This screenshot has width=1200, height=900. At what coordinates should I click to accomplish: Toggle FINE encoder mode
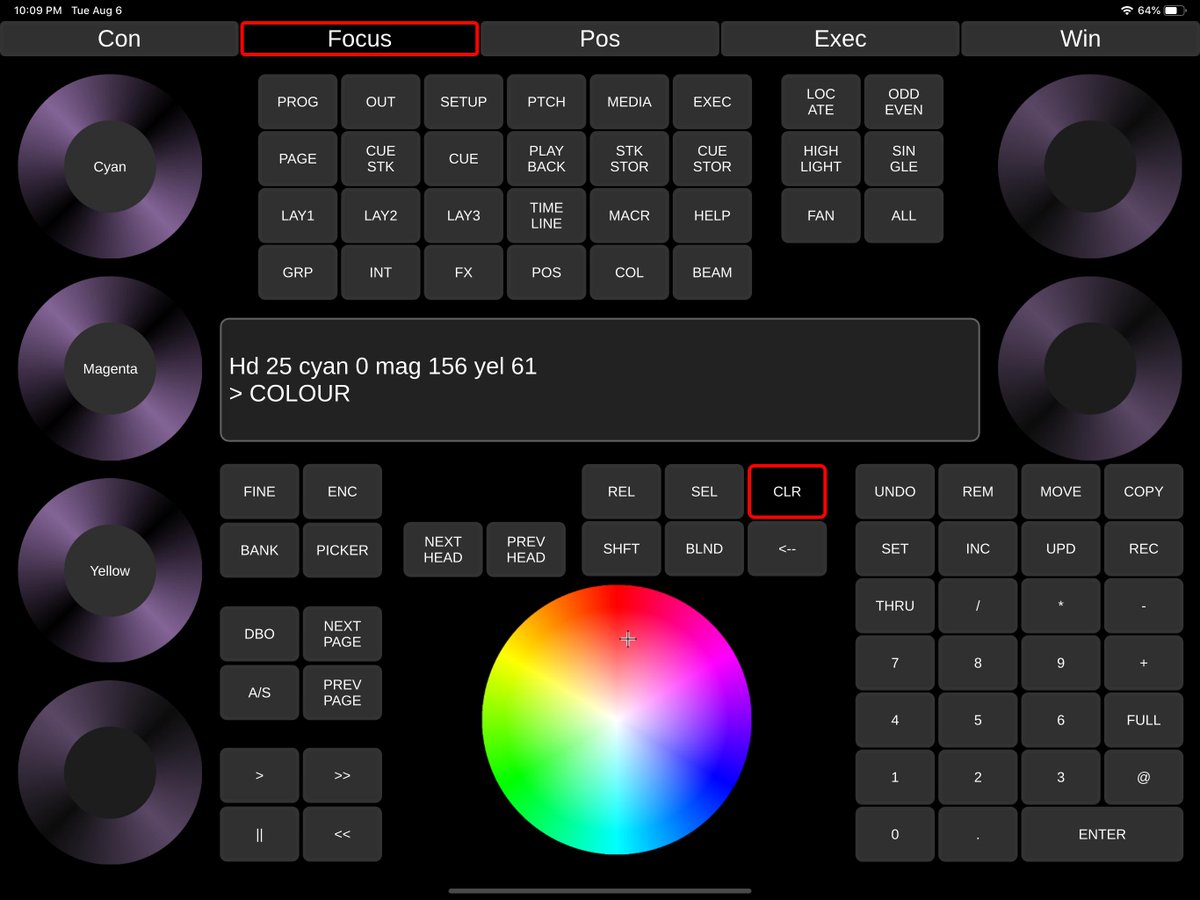coord(260,492)
